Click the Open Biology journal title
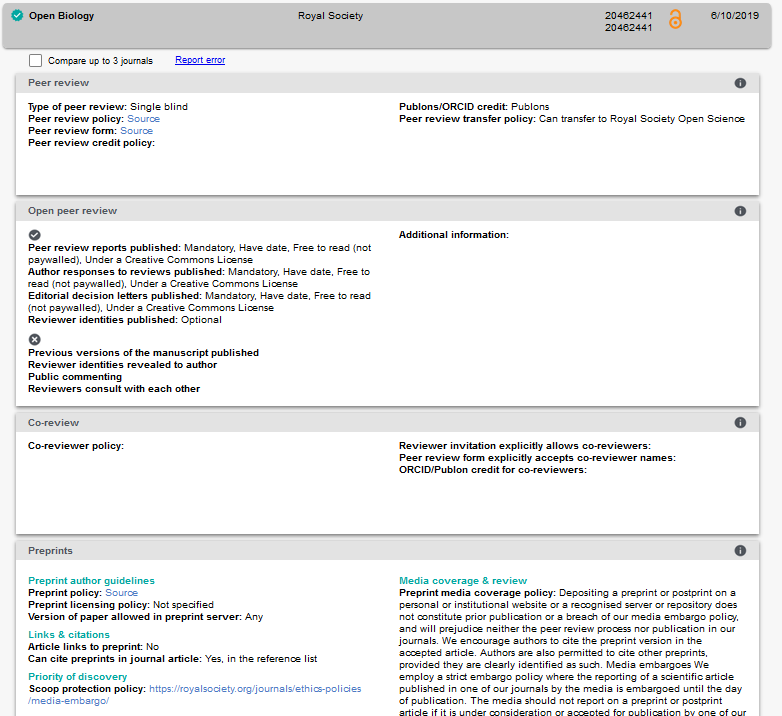 click(61, 15)
